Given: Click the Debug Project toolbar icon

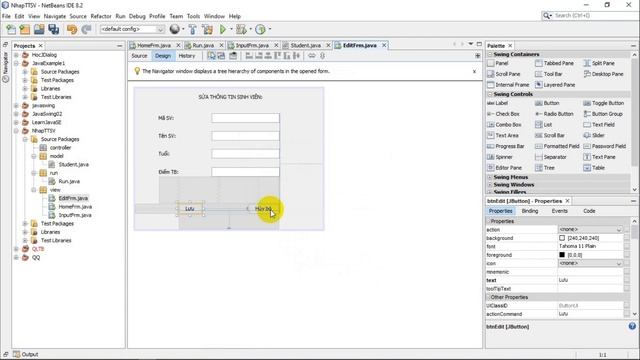Looking at the screenshot, I should (241, 29).
